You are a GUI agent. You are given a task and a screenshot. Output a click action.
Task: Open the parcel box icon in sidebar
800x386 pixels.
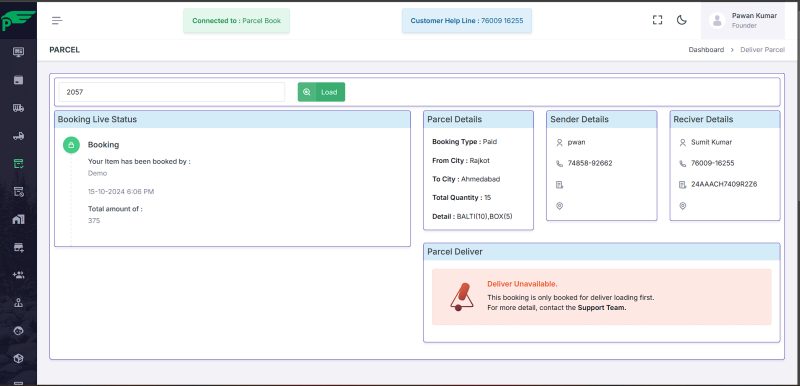(x=18, y=80)
